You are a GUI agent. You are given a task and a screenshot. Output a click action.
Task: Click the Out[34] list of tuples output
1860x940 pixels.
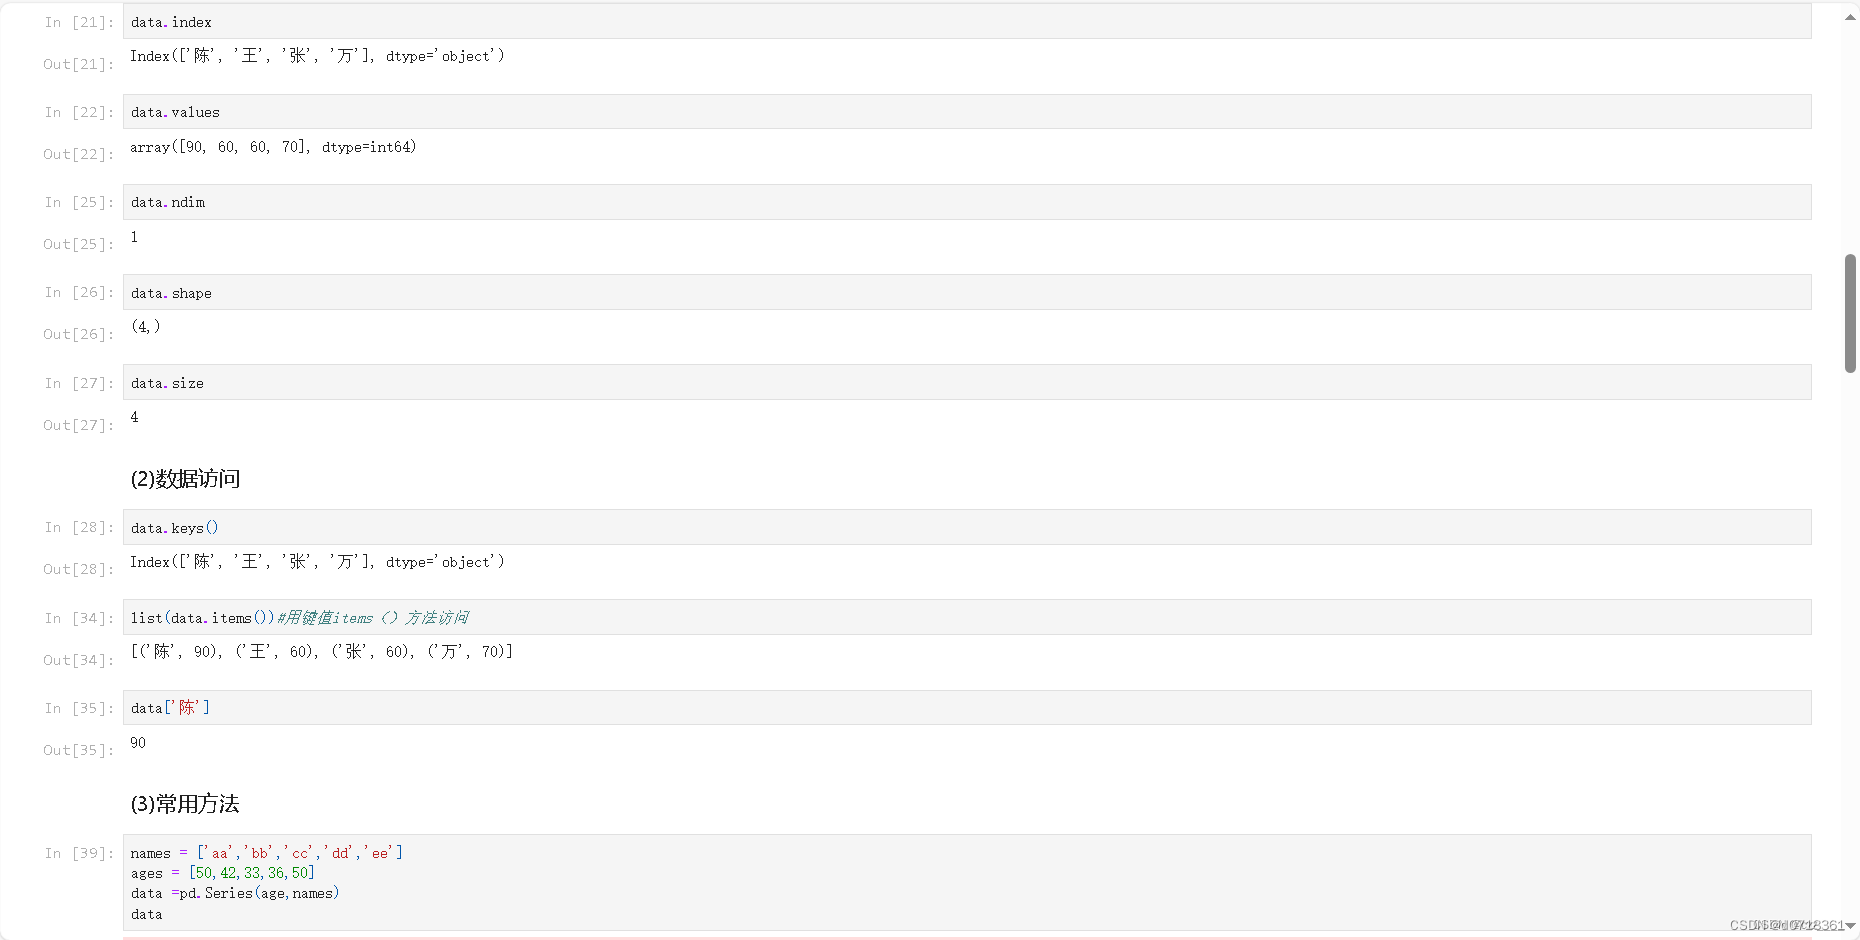pos(321,652)
